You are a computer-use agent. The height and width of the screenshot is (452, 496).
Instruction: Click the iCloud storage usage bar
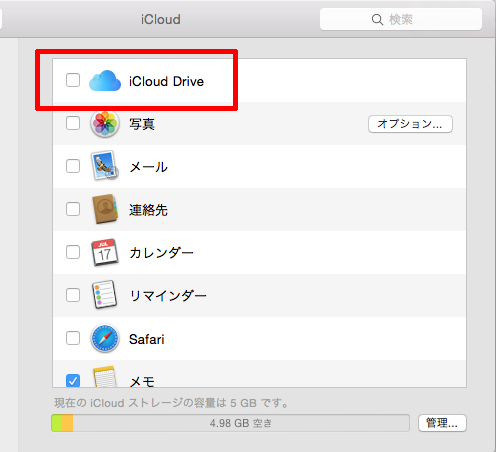point(230,423)
